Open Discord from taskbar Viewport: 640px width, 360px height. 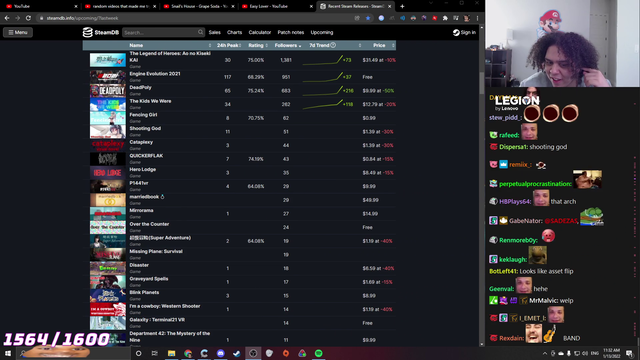pos(220,353)
